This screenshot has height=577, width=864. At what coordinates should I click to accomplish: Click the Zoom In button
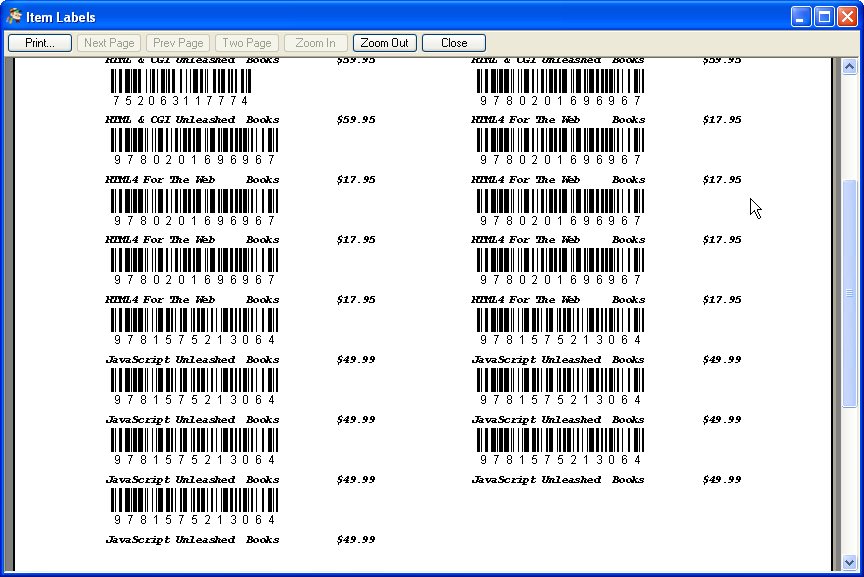pos(316,43)
